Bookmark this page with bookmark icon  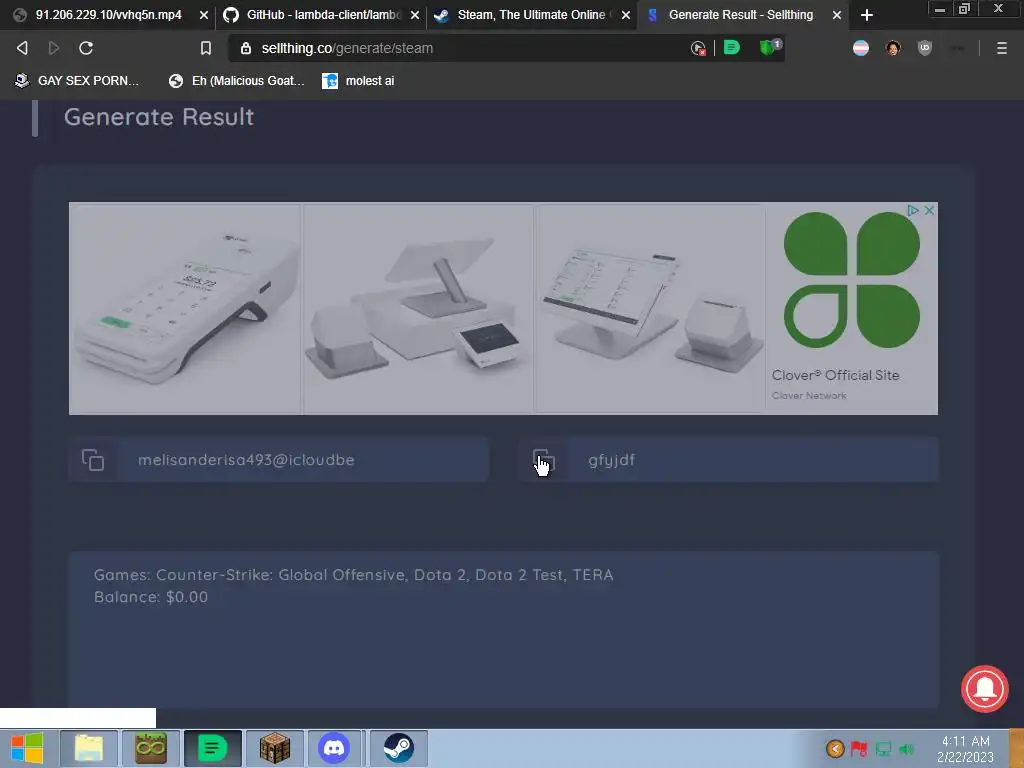click(x=206, y=48)
